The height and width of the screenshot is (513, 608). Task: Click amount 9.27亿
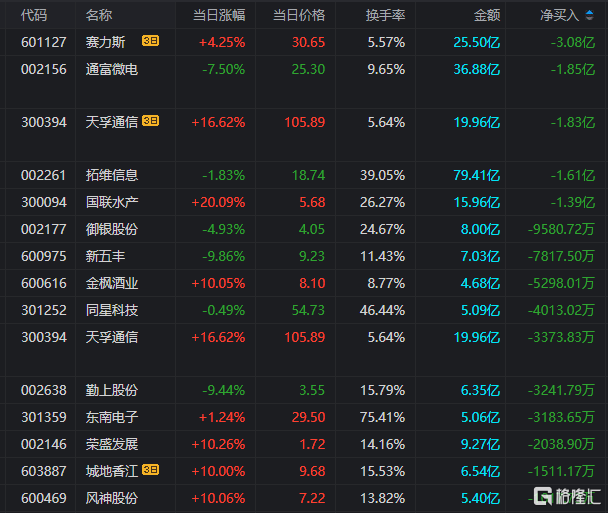coord(480,444)
